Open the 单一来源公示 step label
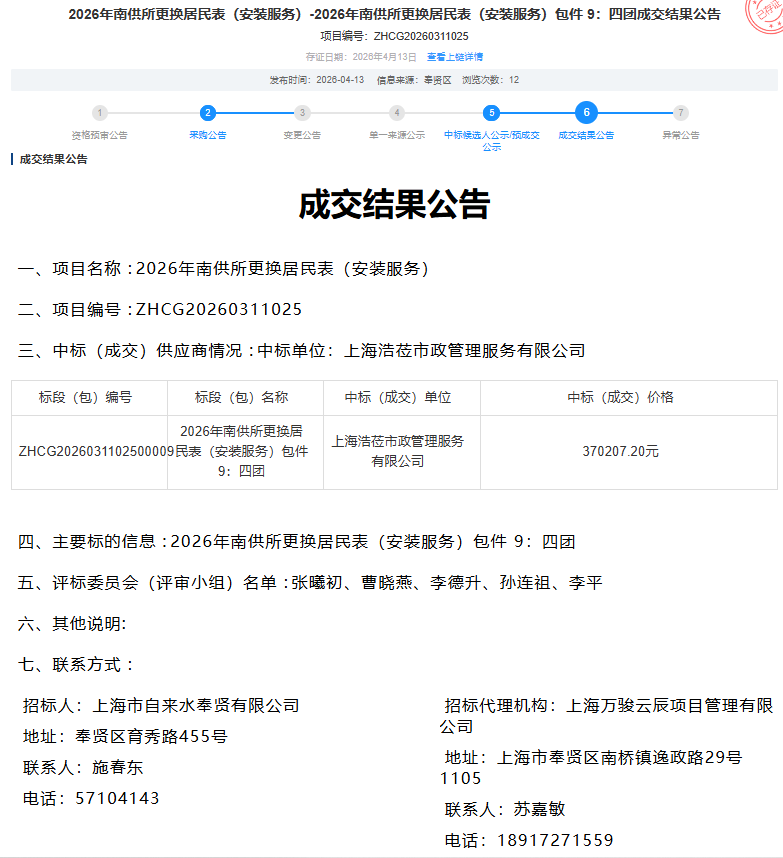 [x=397, y=135]
